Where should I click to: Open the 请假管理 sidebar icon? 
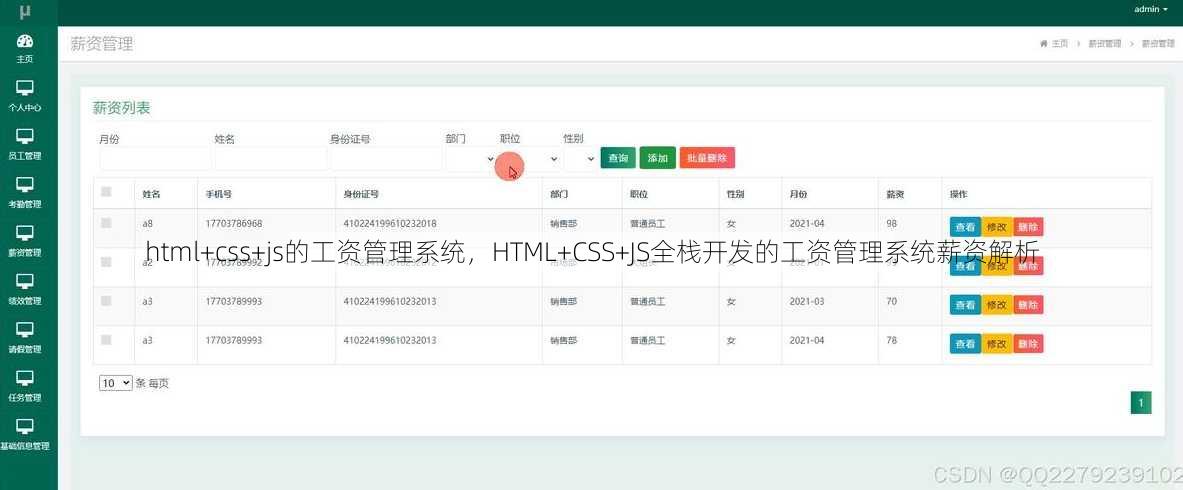pyautogui.click(x=25, y=330)
